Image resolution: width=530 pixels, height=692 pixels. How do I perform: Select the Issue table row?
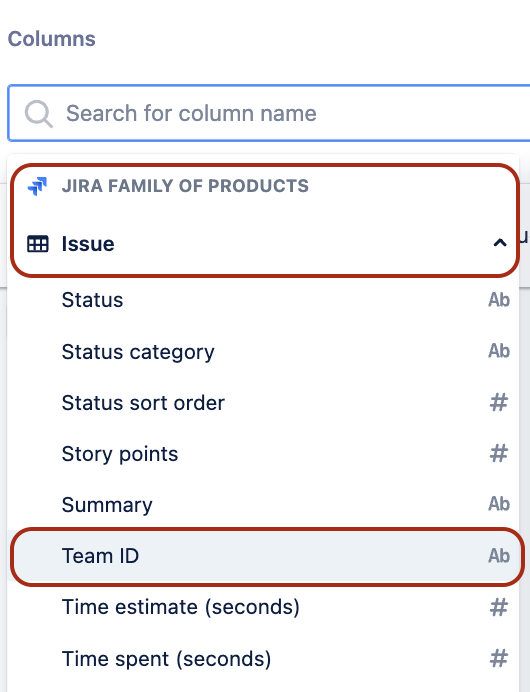pyautogui.click(x=263, y=244)
